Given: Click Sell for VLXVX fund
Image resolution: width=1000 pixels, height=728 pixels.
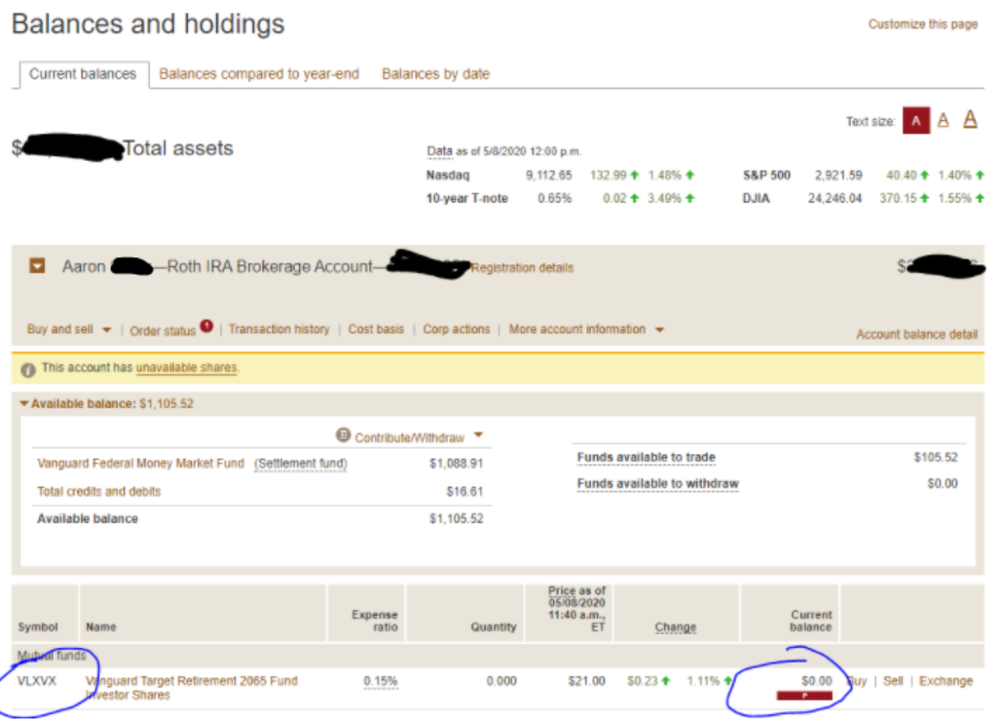Looking at the screenshot, I should pyautogui.click(x=893, y=681).
